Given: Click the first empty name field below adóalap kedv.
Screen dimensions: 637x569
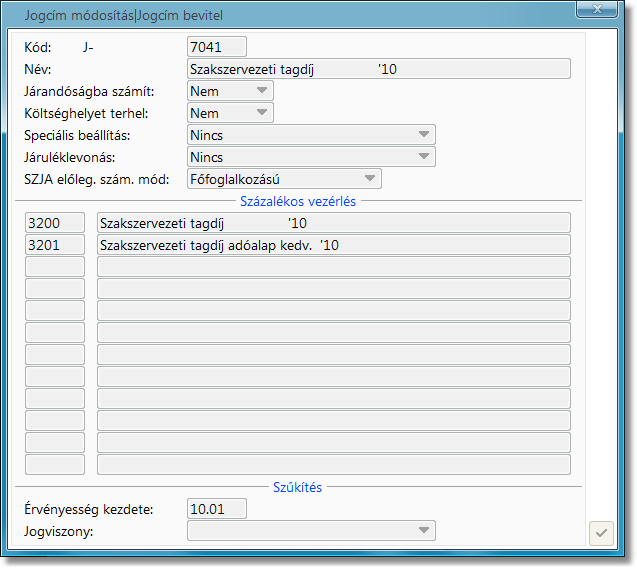Looking at the screenshot, I should point(334,266).
